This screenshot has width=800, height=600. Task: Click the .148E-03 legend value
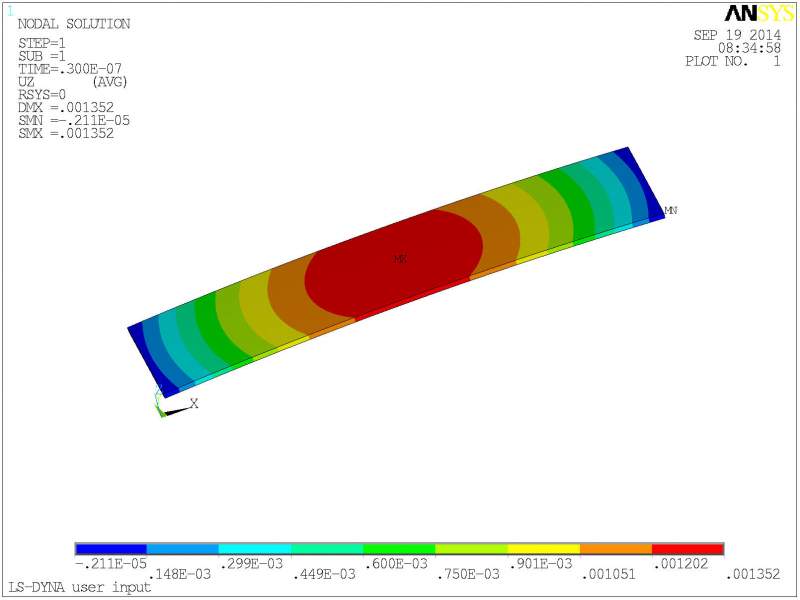click(179, 574)
